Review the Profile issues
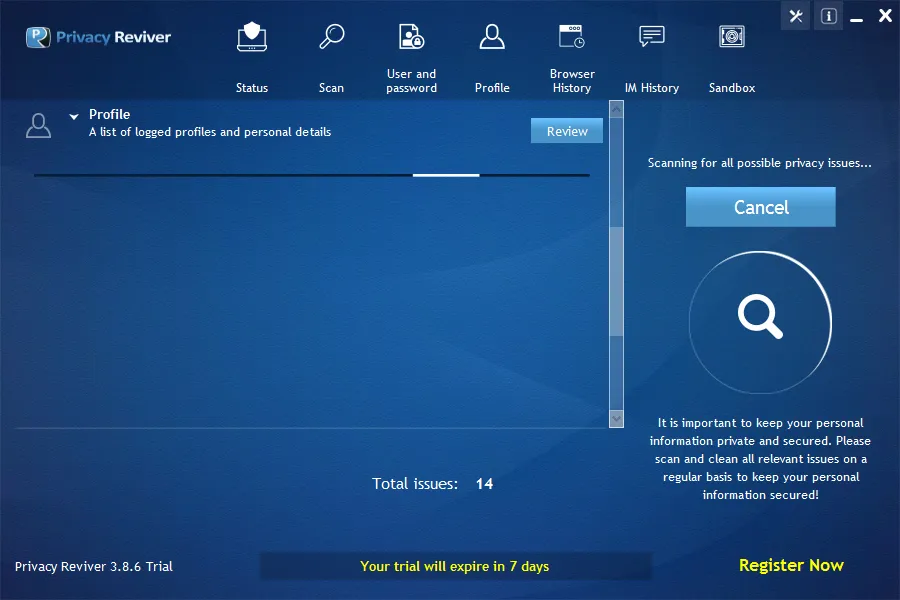The width and height of the screenshot is (900, 600). (x=567, y=131)
